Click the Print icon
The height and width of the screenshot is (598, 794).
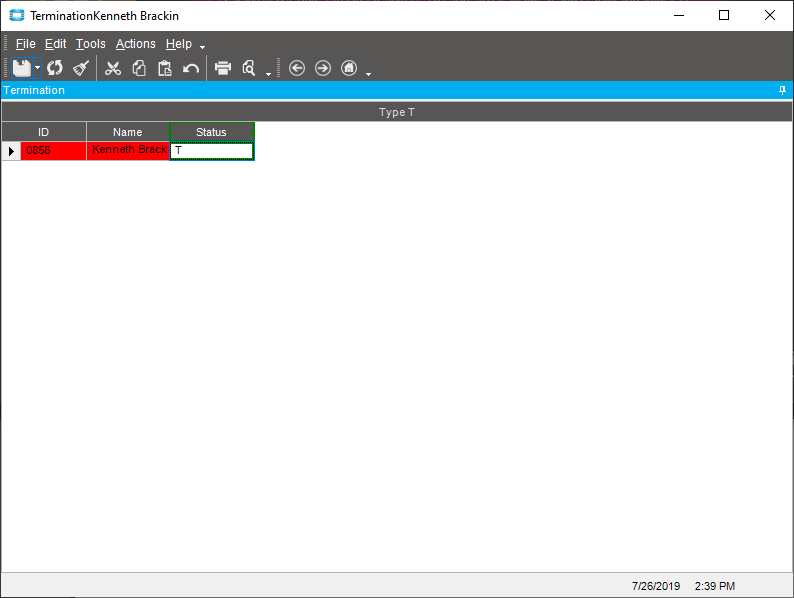point(223,68)
